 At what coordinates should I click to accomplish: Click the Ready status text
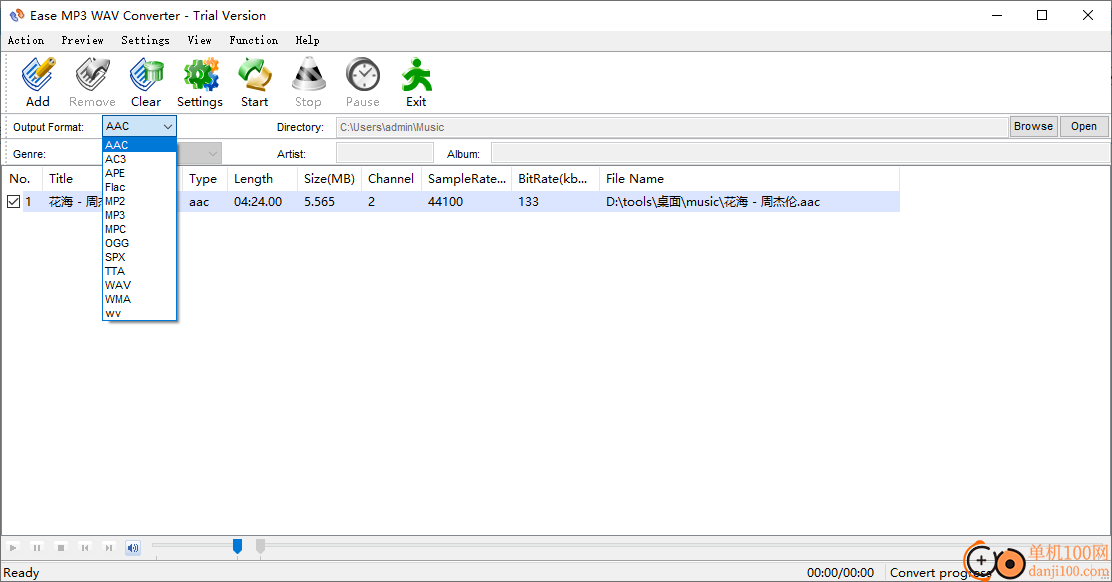coord(21,573)
